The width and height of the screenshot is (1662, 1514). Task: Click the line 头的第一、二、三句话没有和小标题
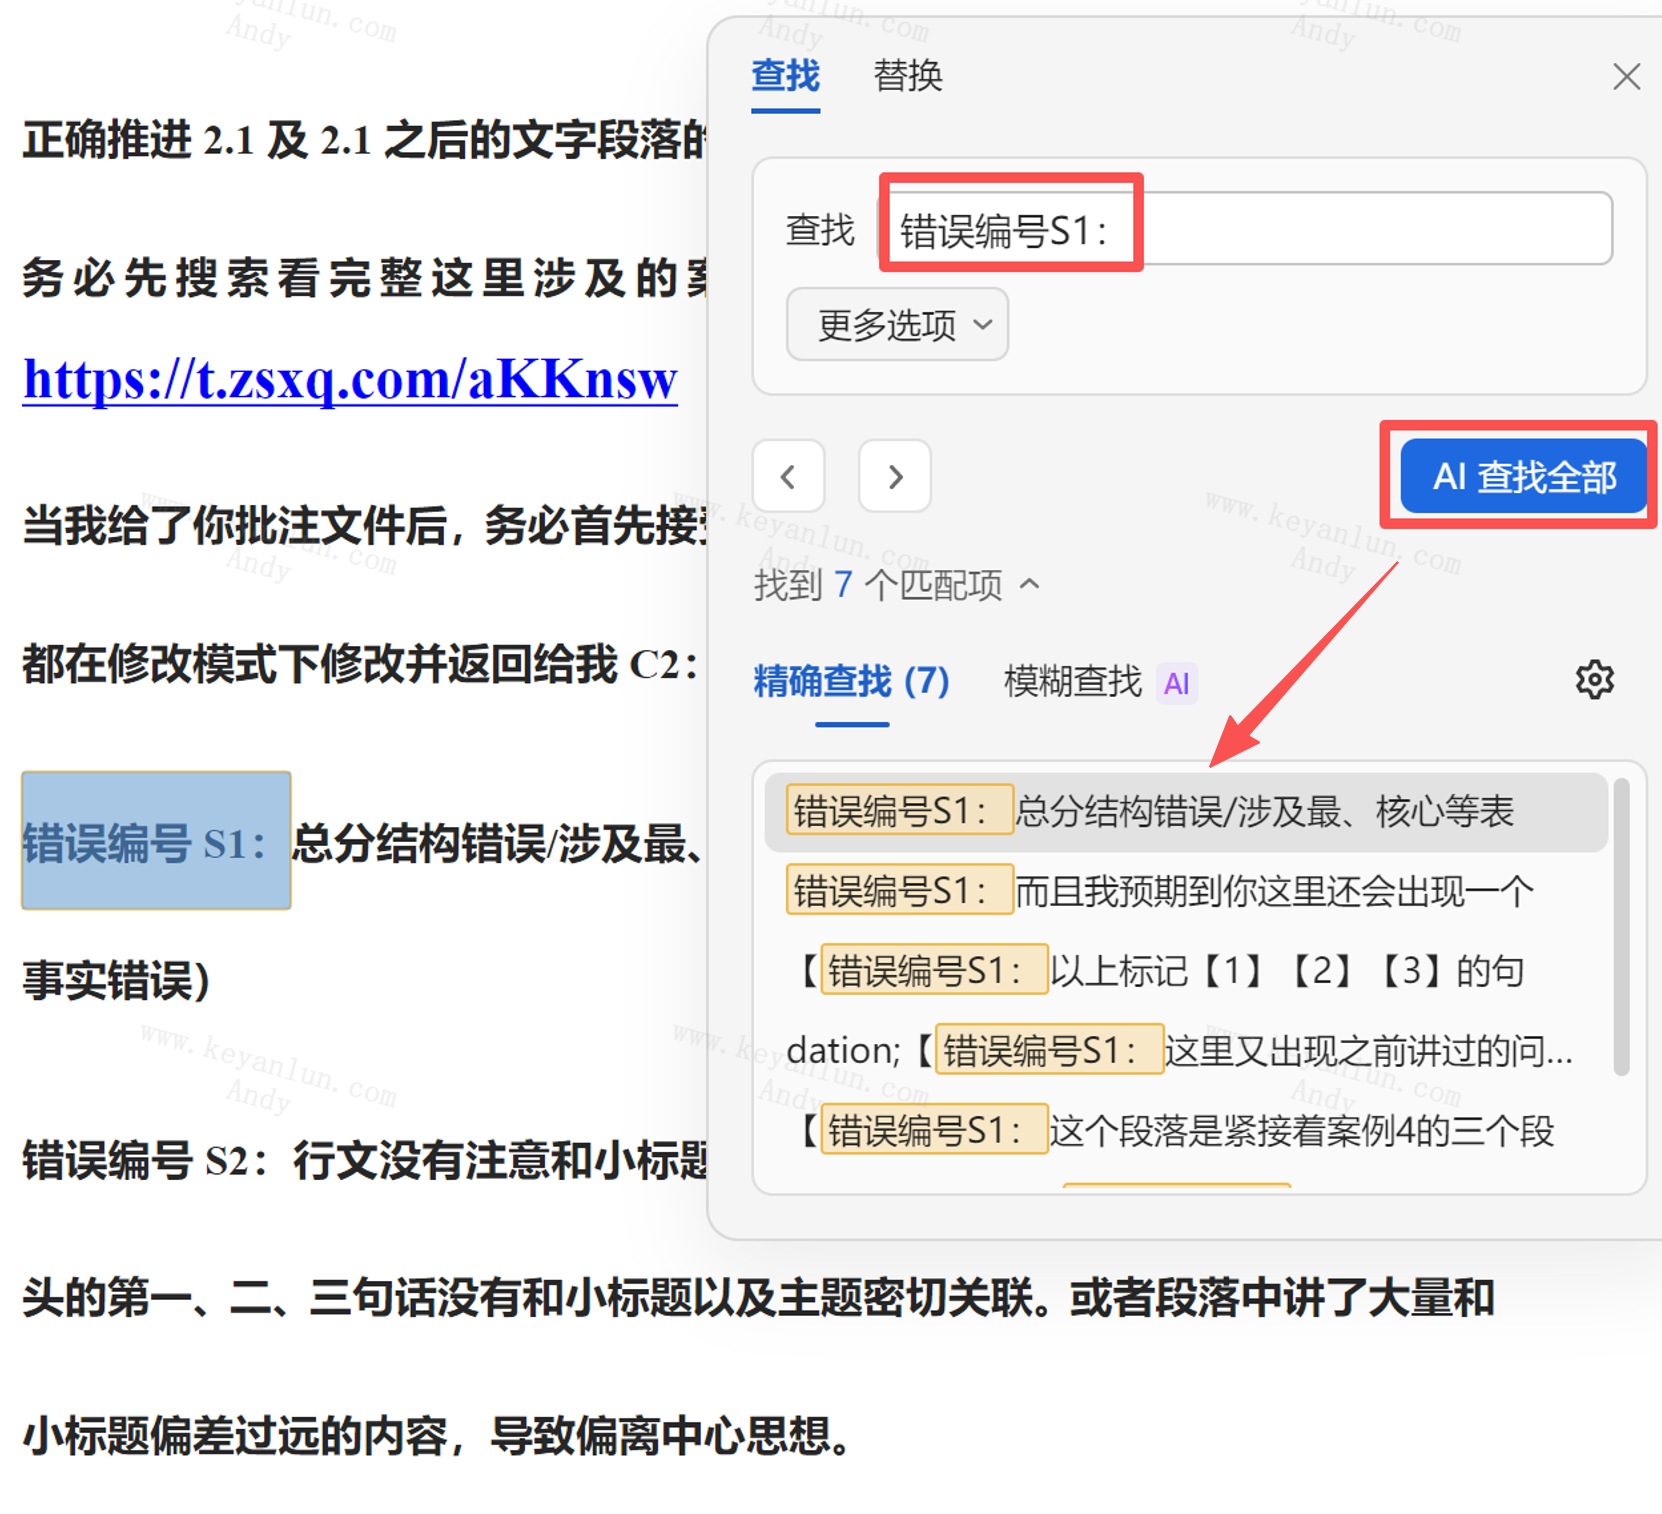pyautogui.click(x=758, y=1298)
